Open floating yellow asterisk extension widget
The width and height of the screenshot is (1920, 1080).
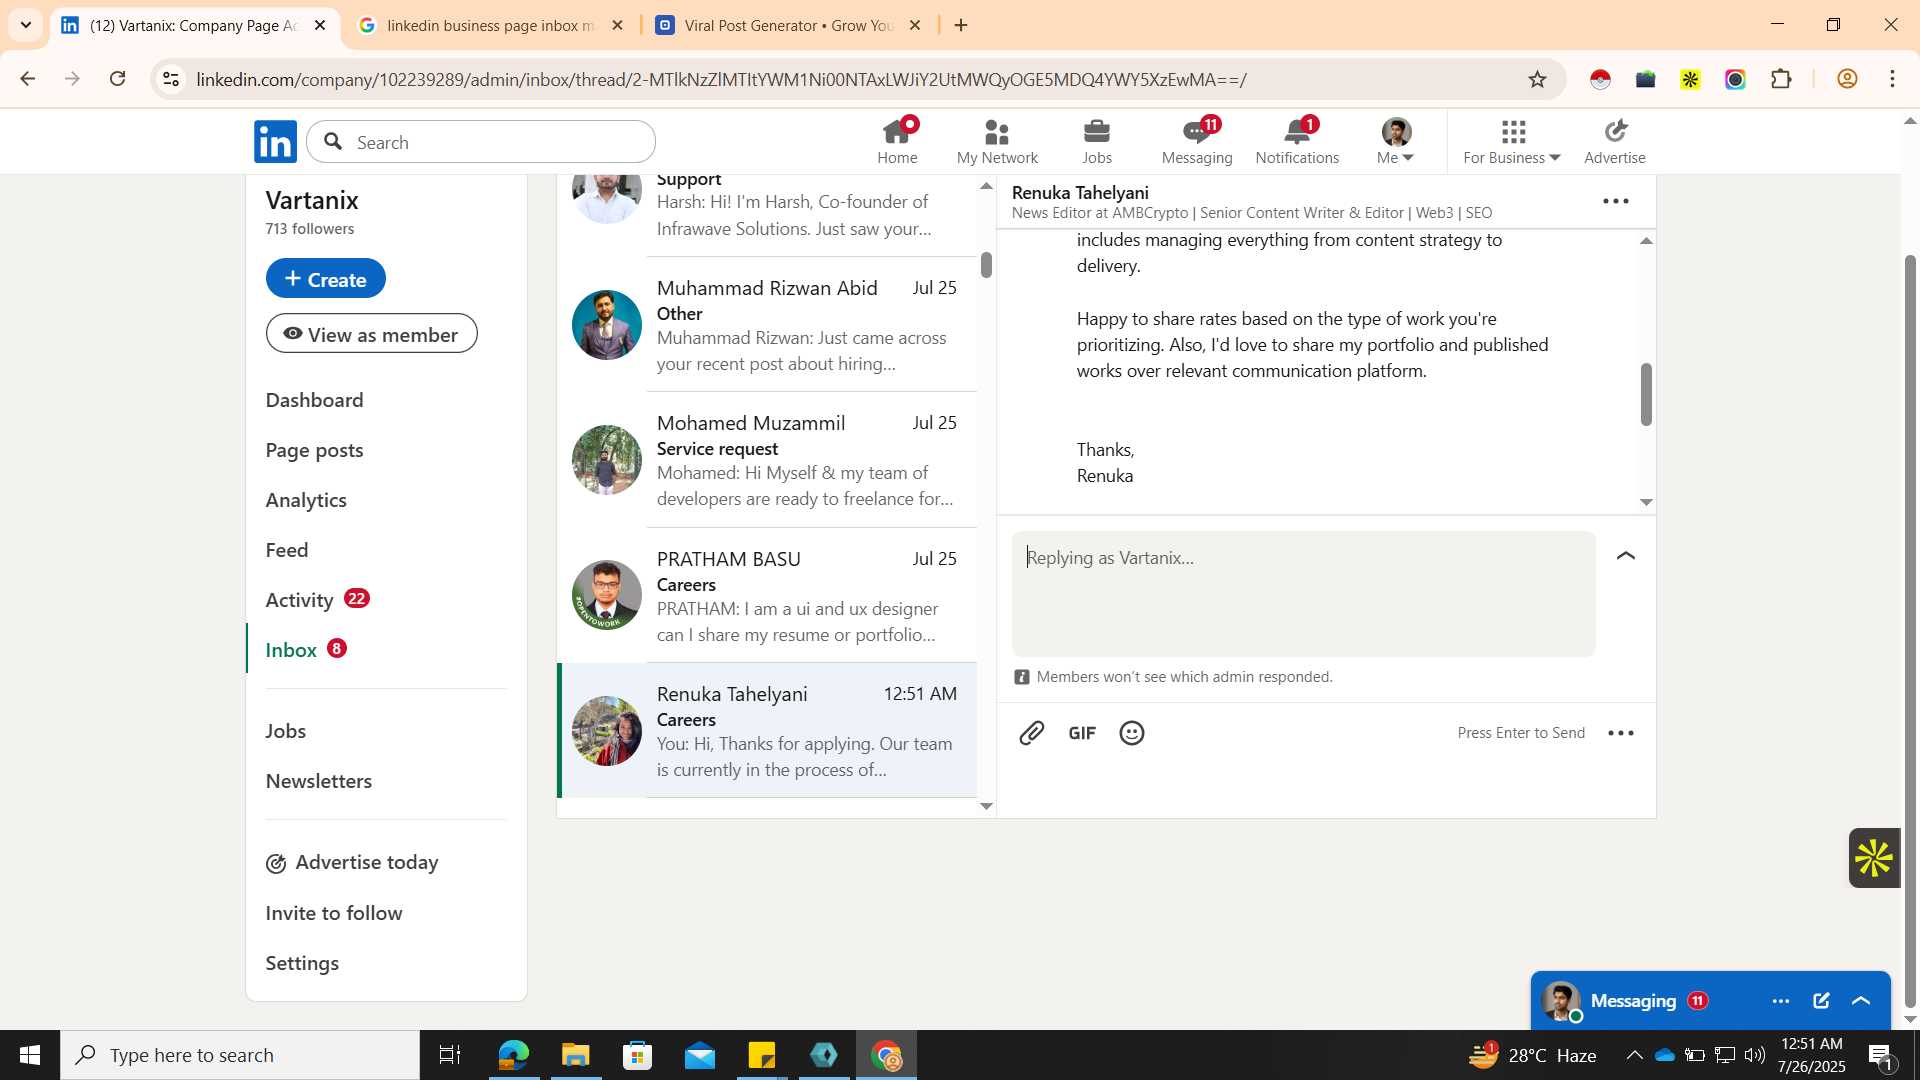pyautogui.click(x=1874, y=858)
